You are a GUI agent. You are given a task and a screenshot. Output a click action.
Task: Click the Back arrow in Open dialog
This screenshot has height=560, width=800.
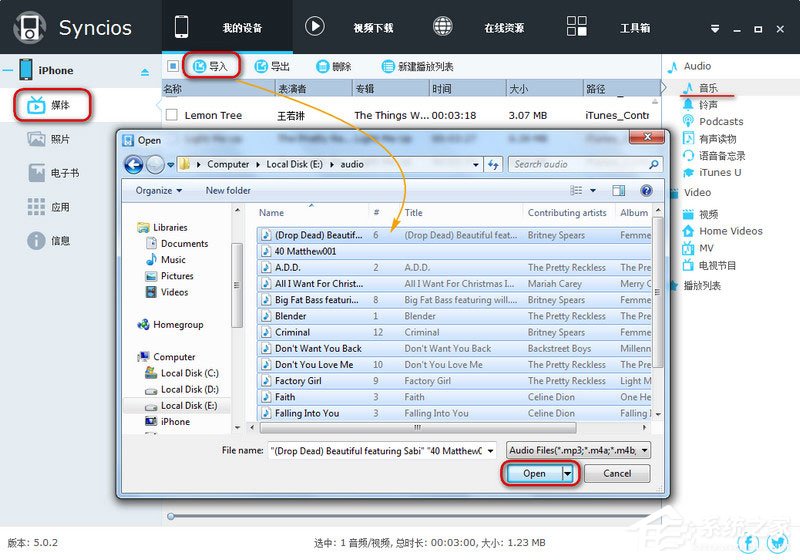[x=134, y=164]
